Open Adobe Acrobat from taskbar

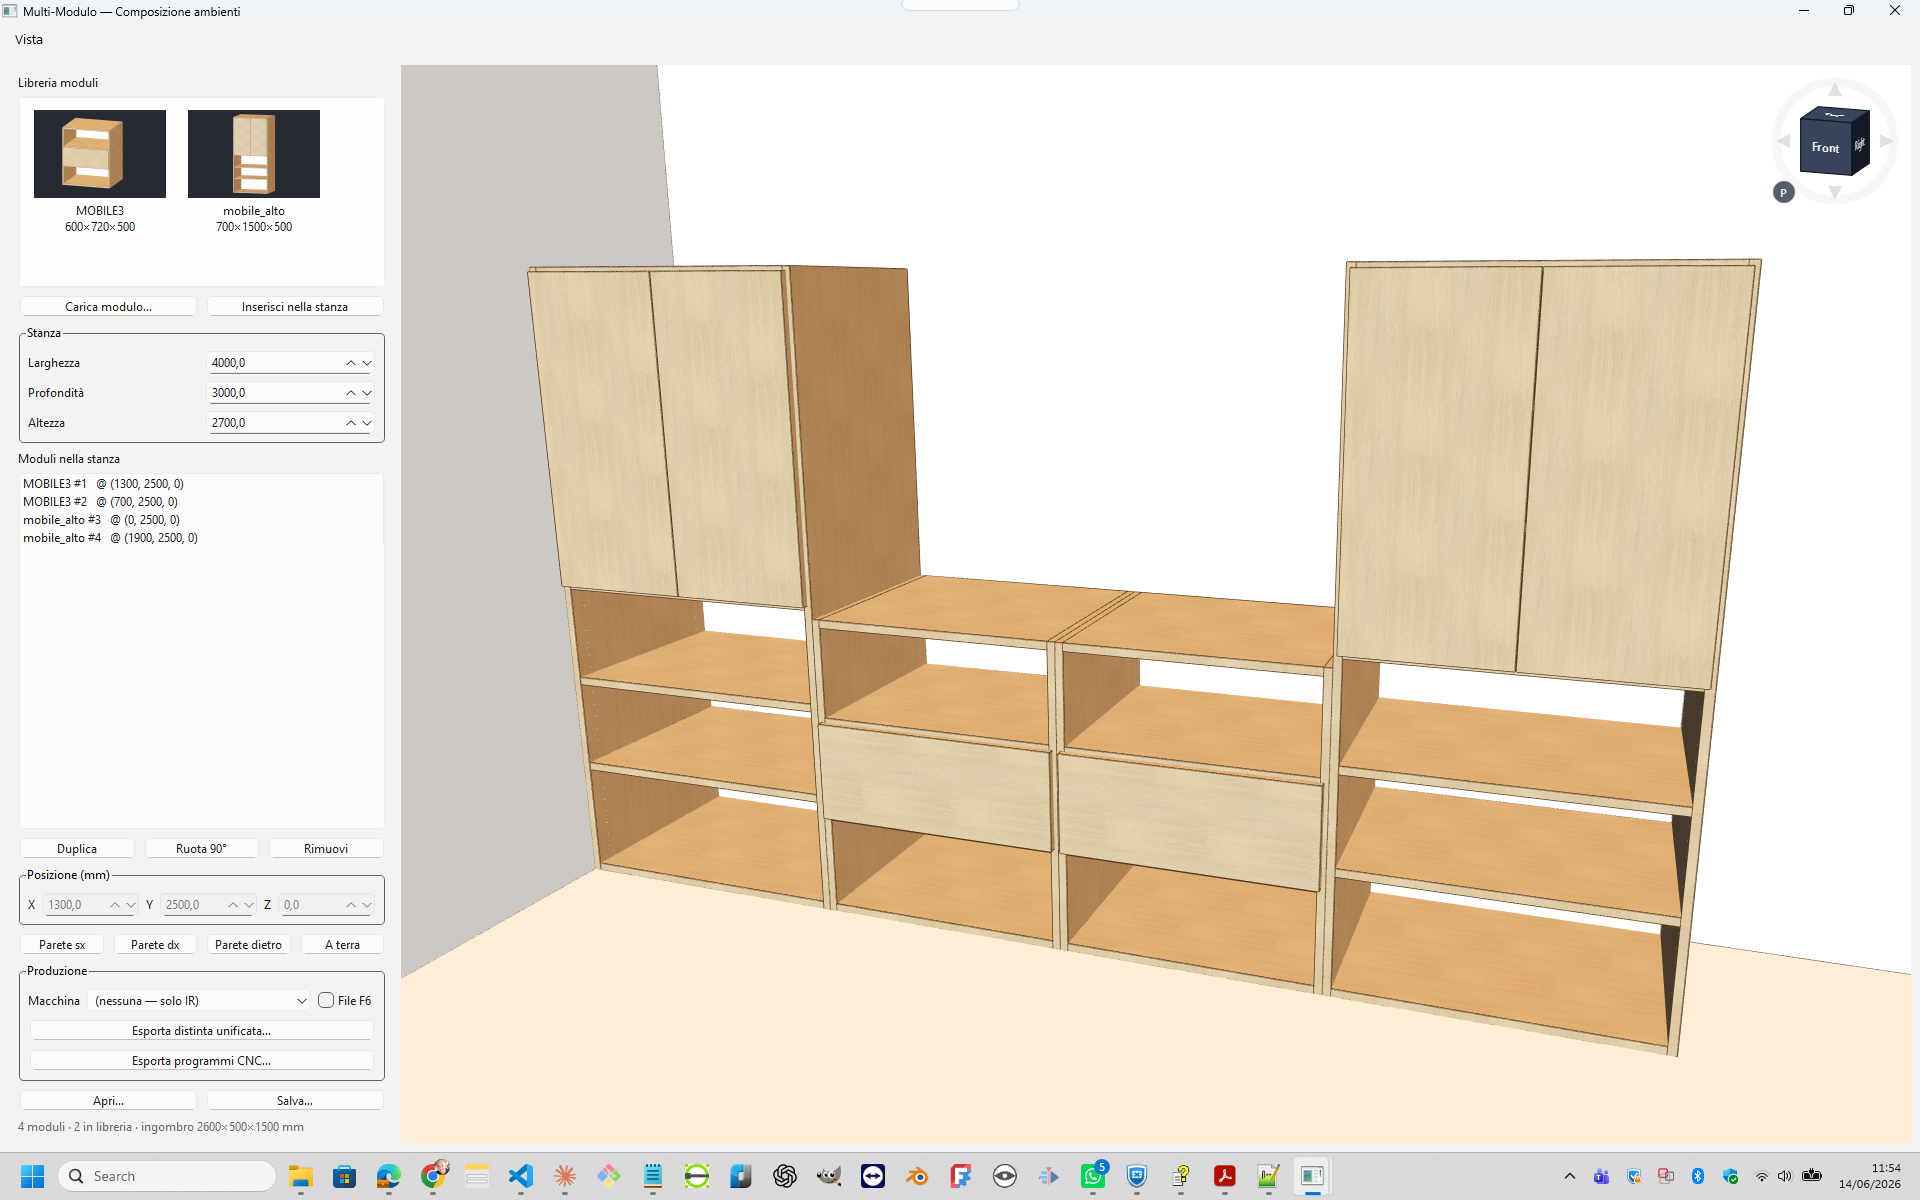[x=1225, y=1176]
